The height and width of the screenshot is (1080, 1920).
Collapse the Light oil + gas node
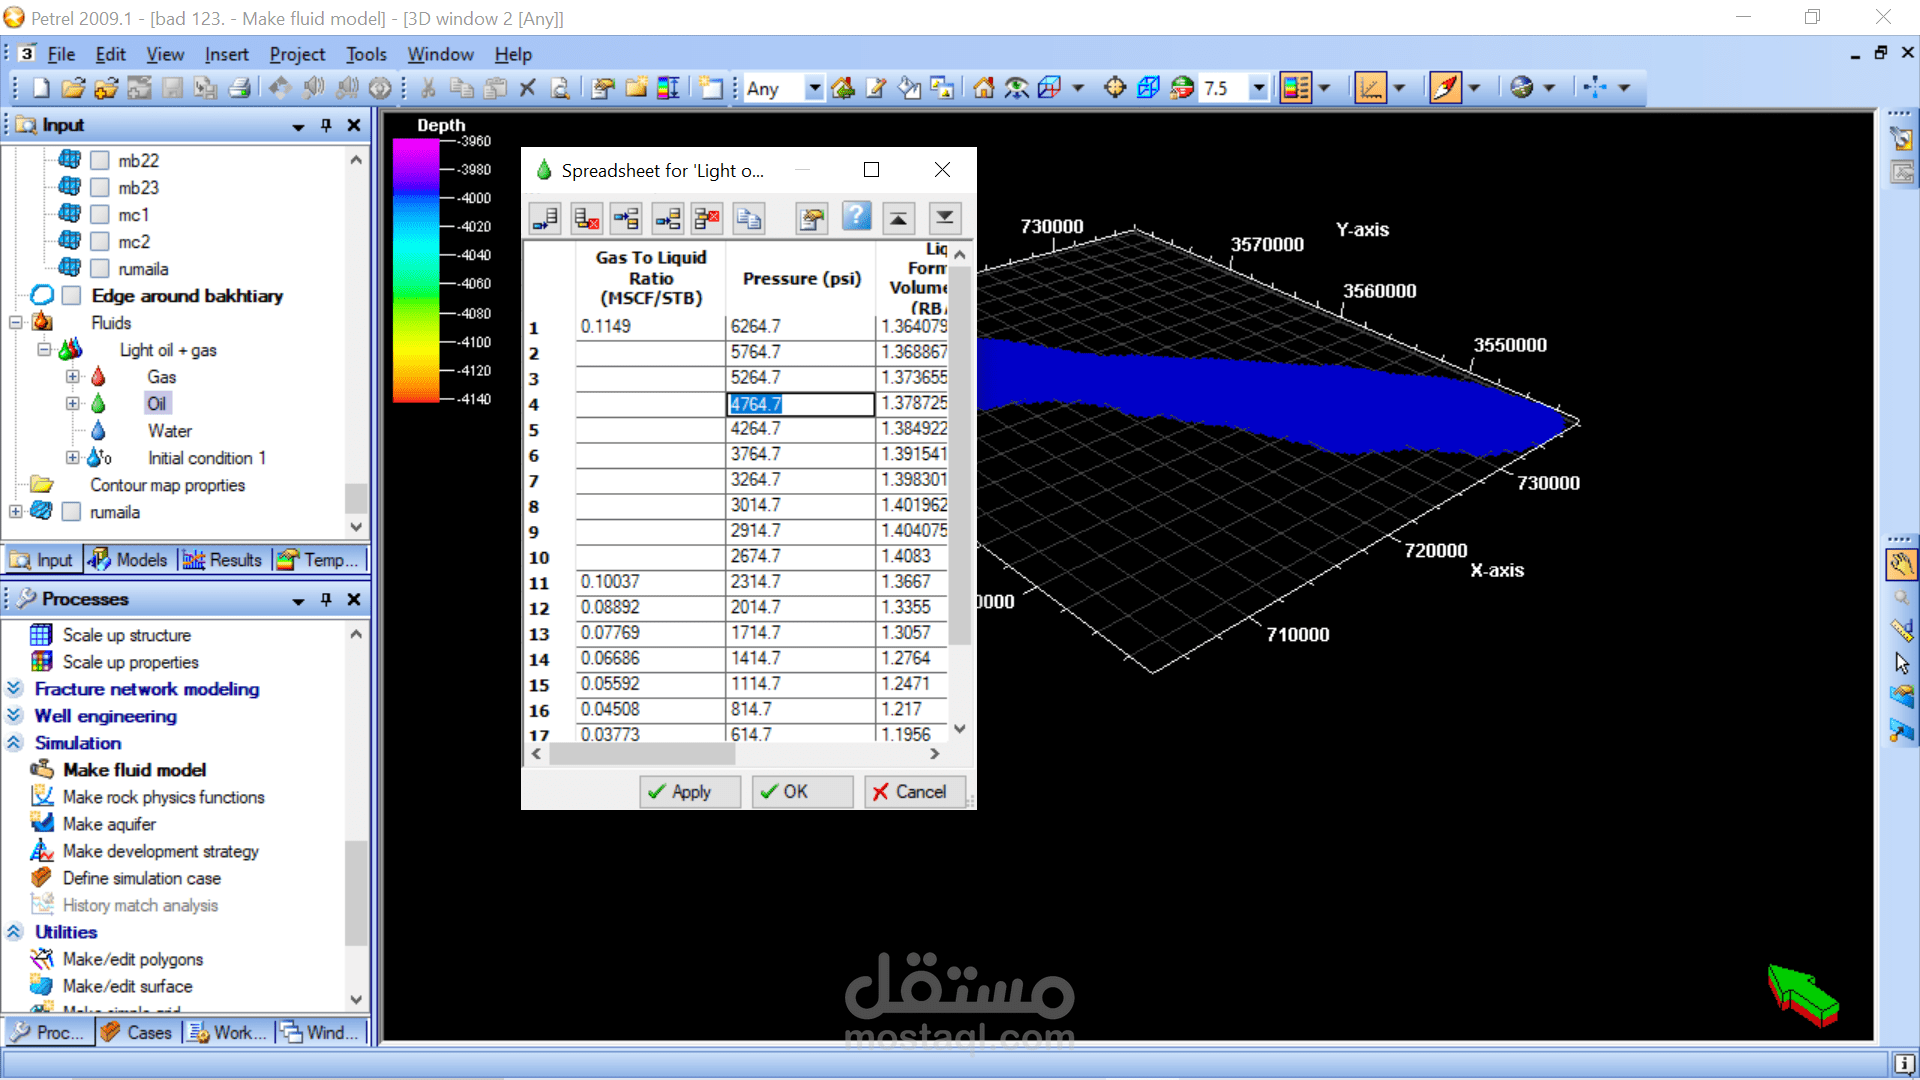[44, 349]
